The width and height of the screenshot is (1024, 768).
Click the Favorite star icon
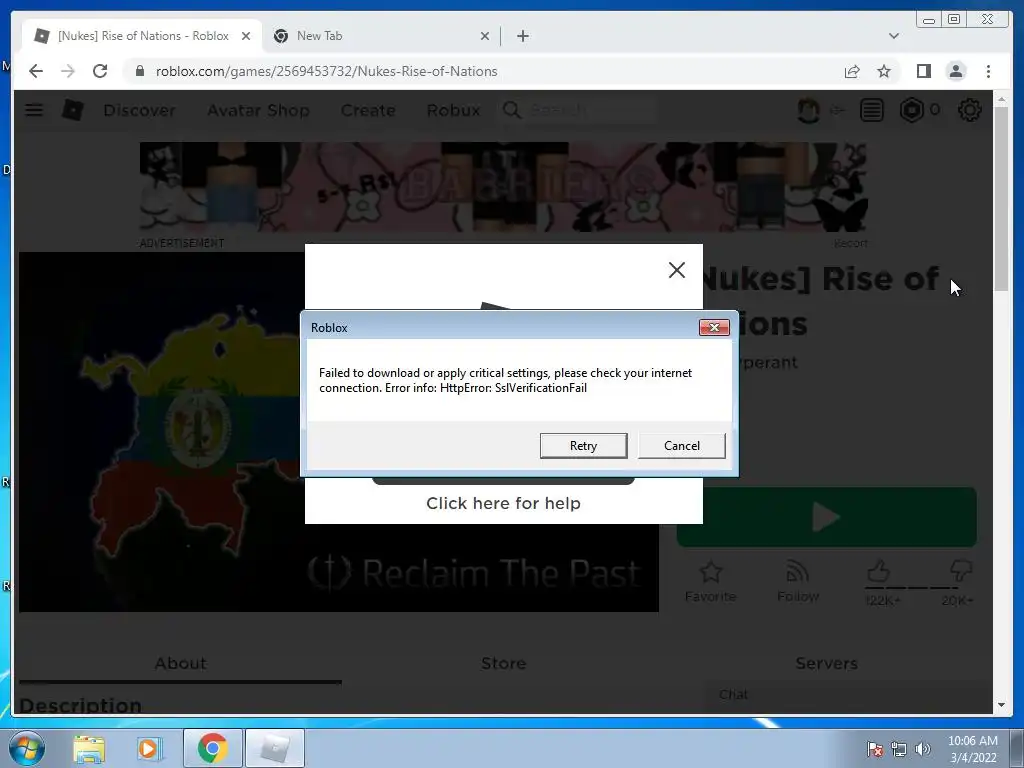(x=711, y=573)
